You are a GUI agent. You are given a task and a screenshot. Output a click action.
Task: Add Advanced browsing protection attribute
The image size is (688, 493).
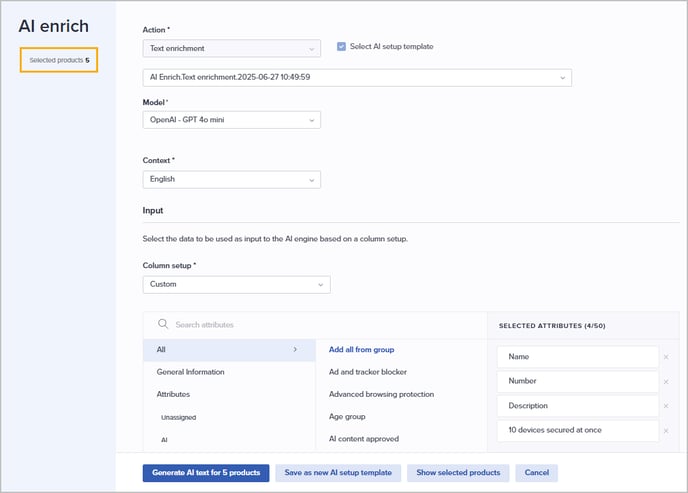[x=381, y=394]
